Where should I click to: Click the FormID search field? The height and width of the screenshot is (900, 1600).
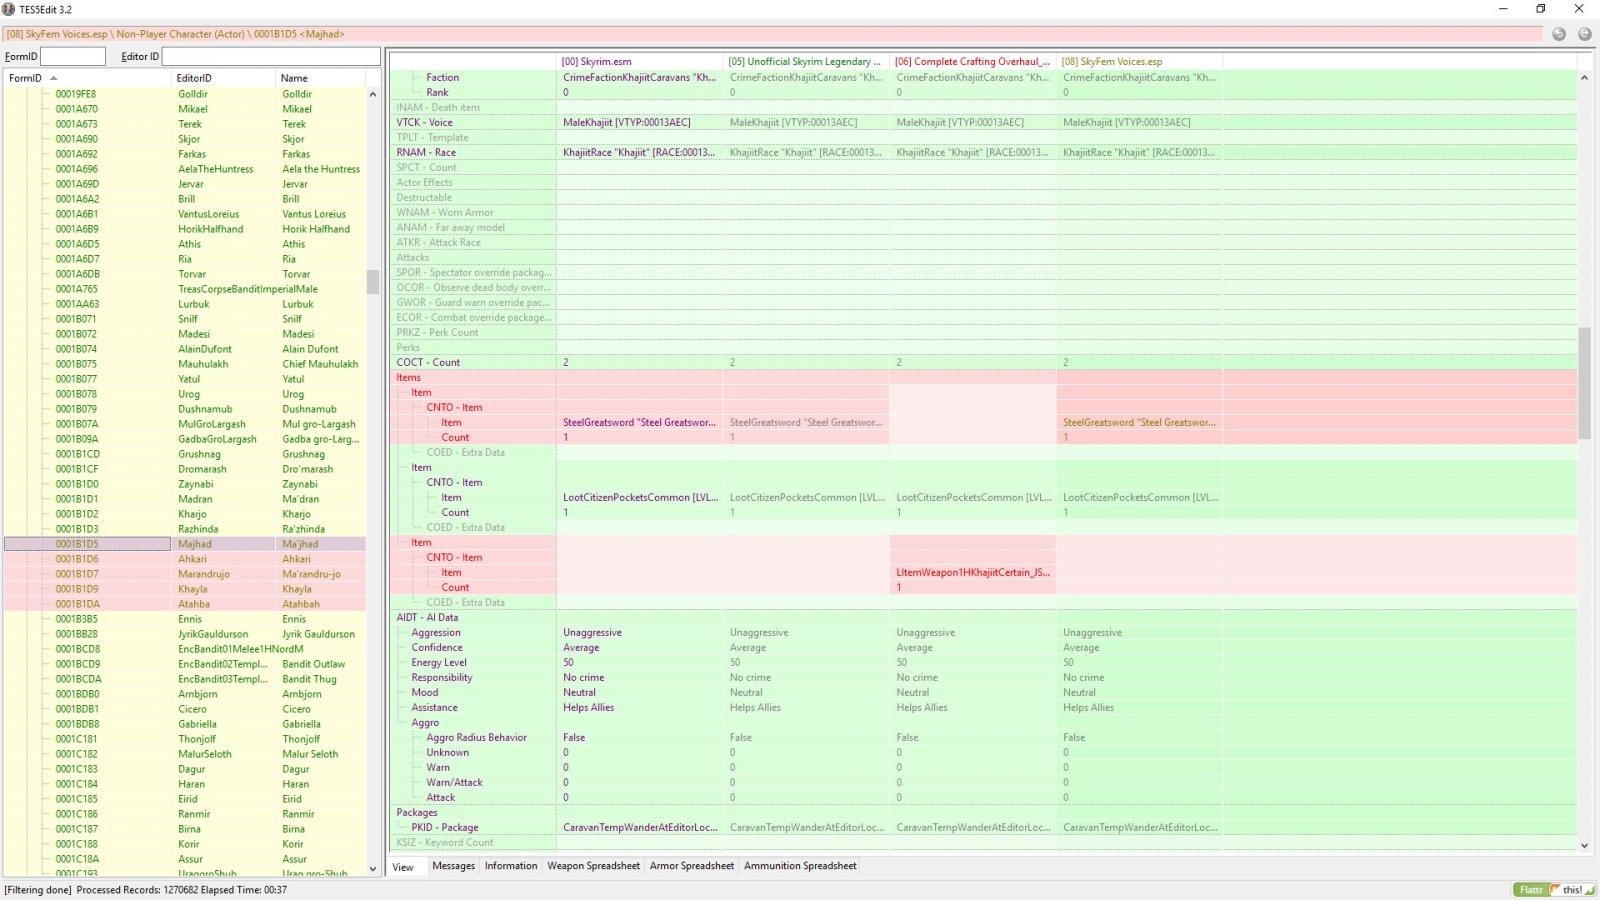[73, 56]
